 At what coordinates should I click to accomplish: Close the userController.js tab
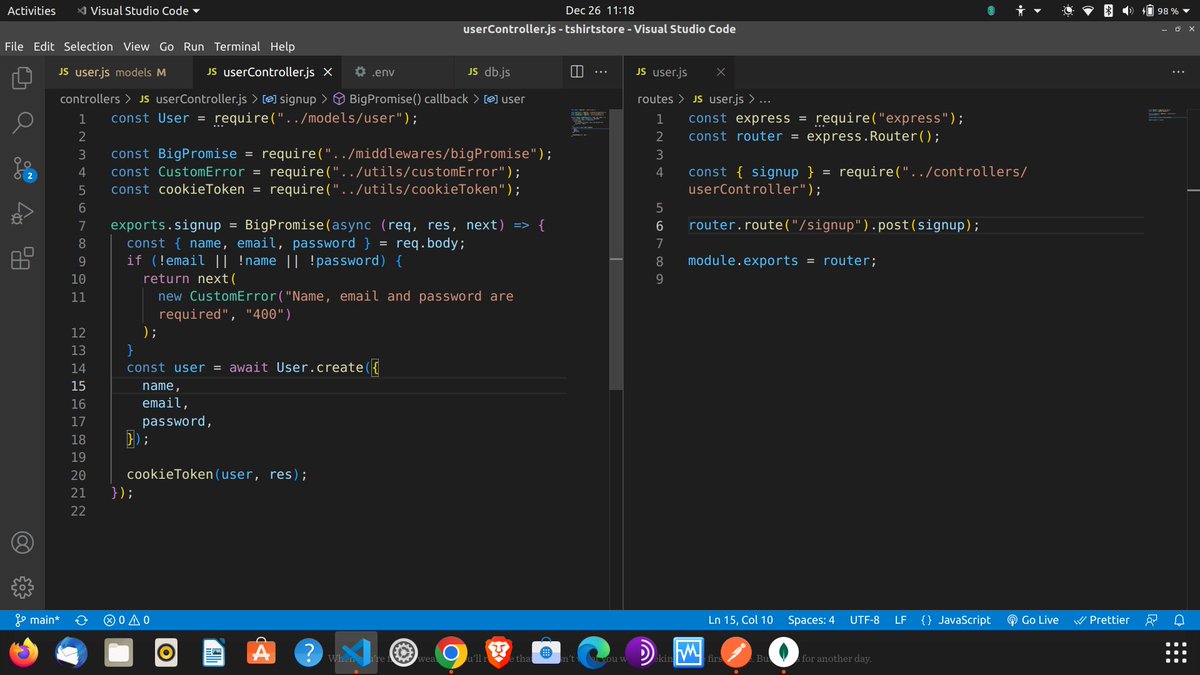pos(328,72)
